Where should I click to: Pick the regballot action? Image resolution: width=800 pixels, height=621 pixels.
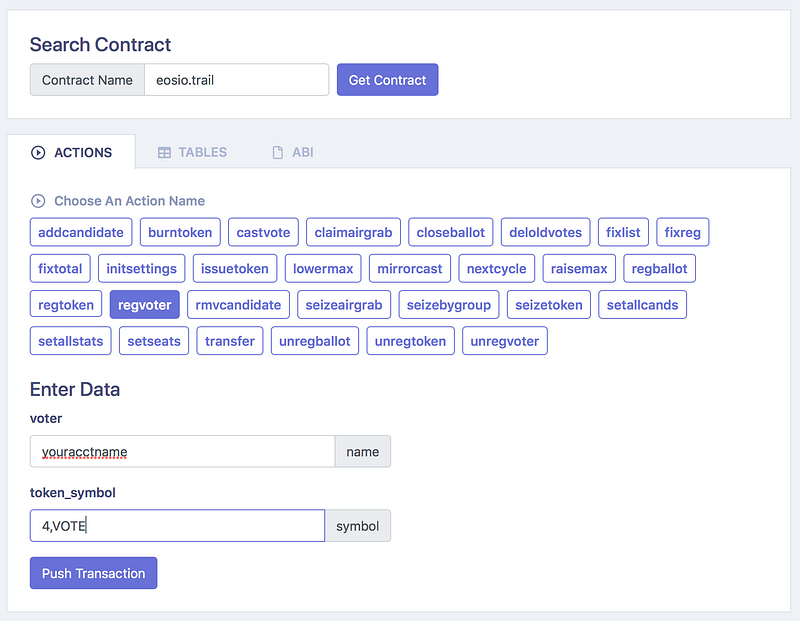659,268
